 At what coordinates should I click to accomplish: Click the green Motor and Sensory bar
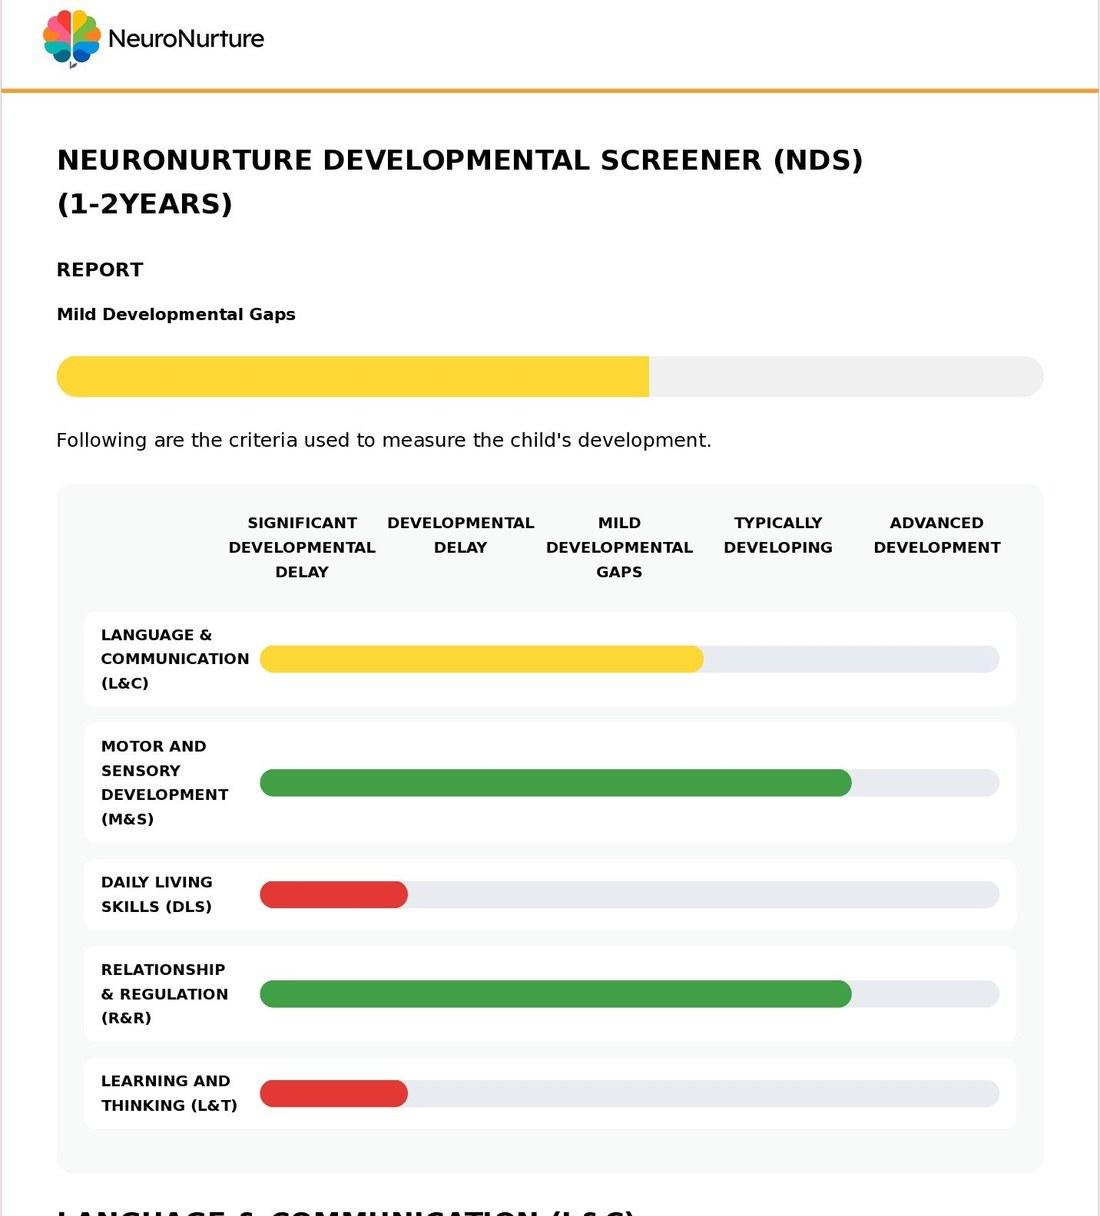pos(556,783)
